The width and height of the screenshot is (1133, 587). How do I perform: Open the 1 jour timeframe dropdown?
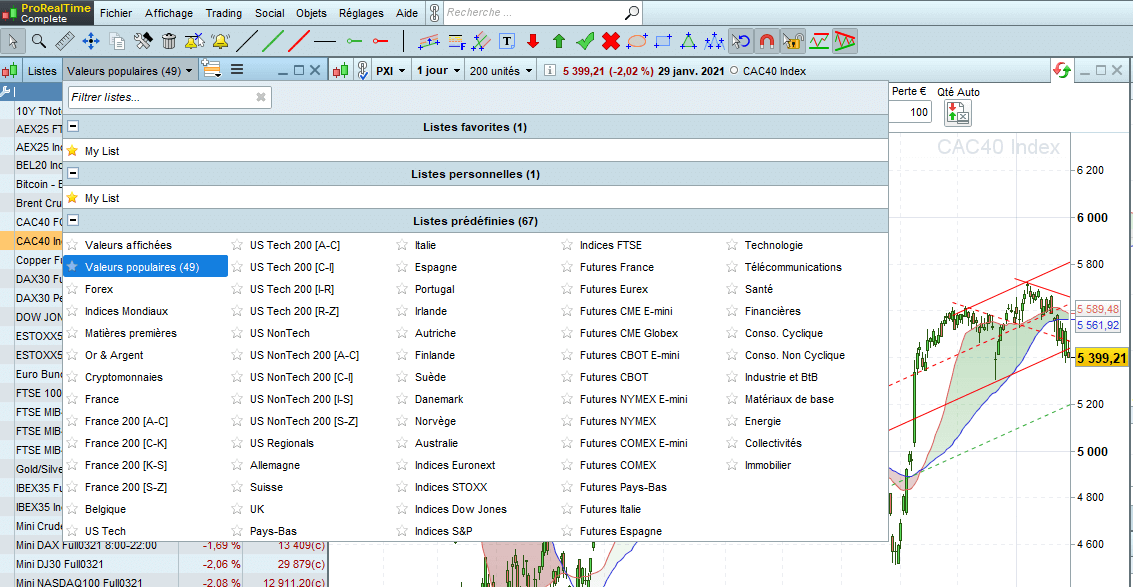coord(438,71)
